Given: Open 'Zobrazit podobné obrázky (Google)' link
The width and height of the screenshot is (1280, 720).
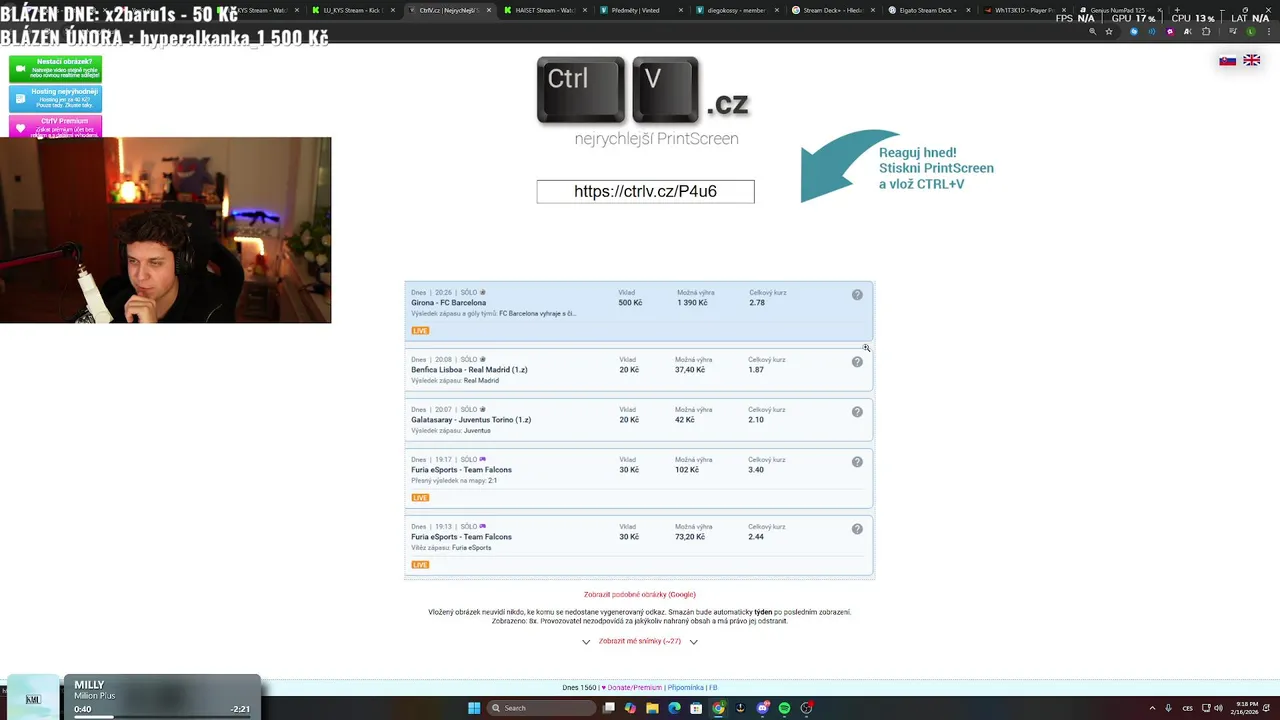Looking at the screenshot, I should tap(640, 594).
